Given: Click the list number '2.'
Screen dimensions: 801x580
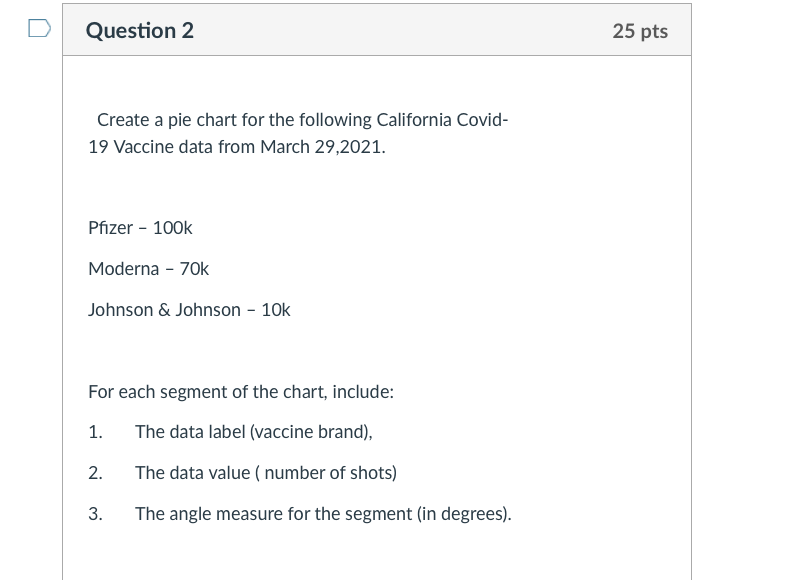Looking at the screenshot, I should point(95,473).
